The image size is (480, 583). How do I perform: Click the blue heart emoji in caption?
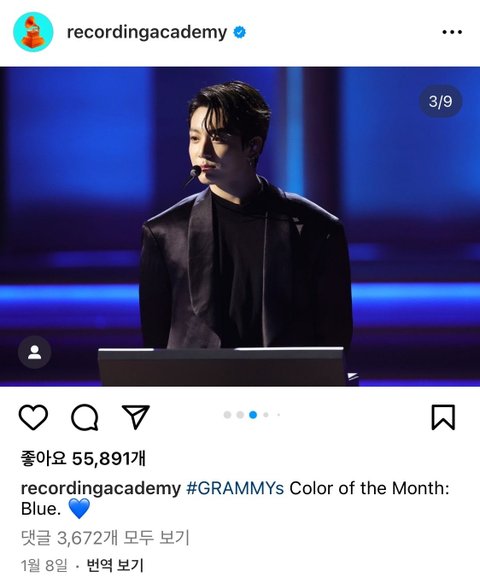(x=80, y=509)
